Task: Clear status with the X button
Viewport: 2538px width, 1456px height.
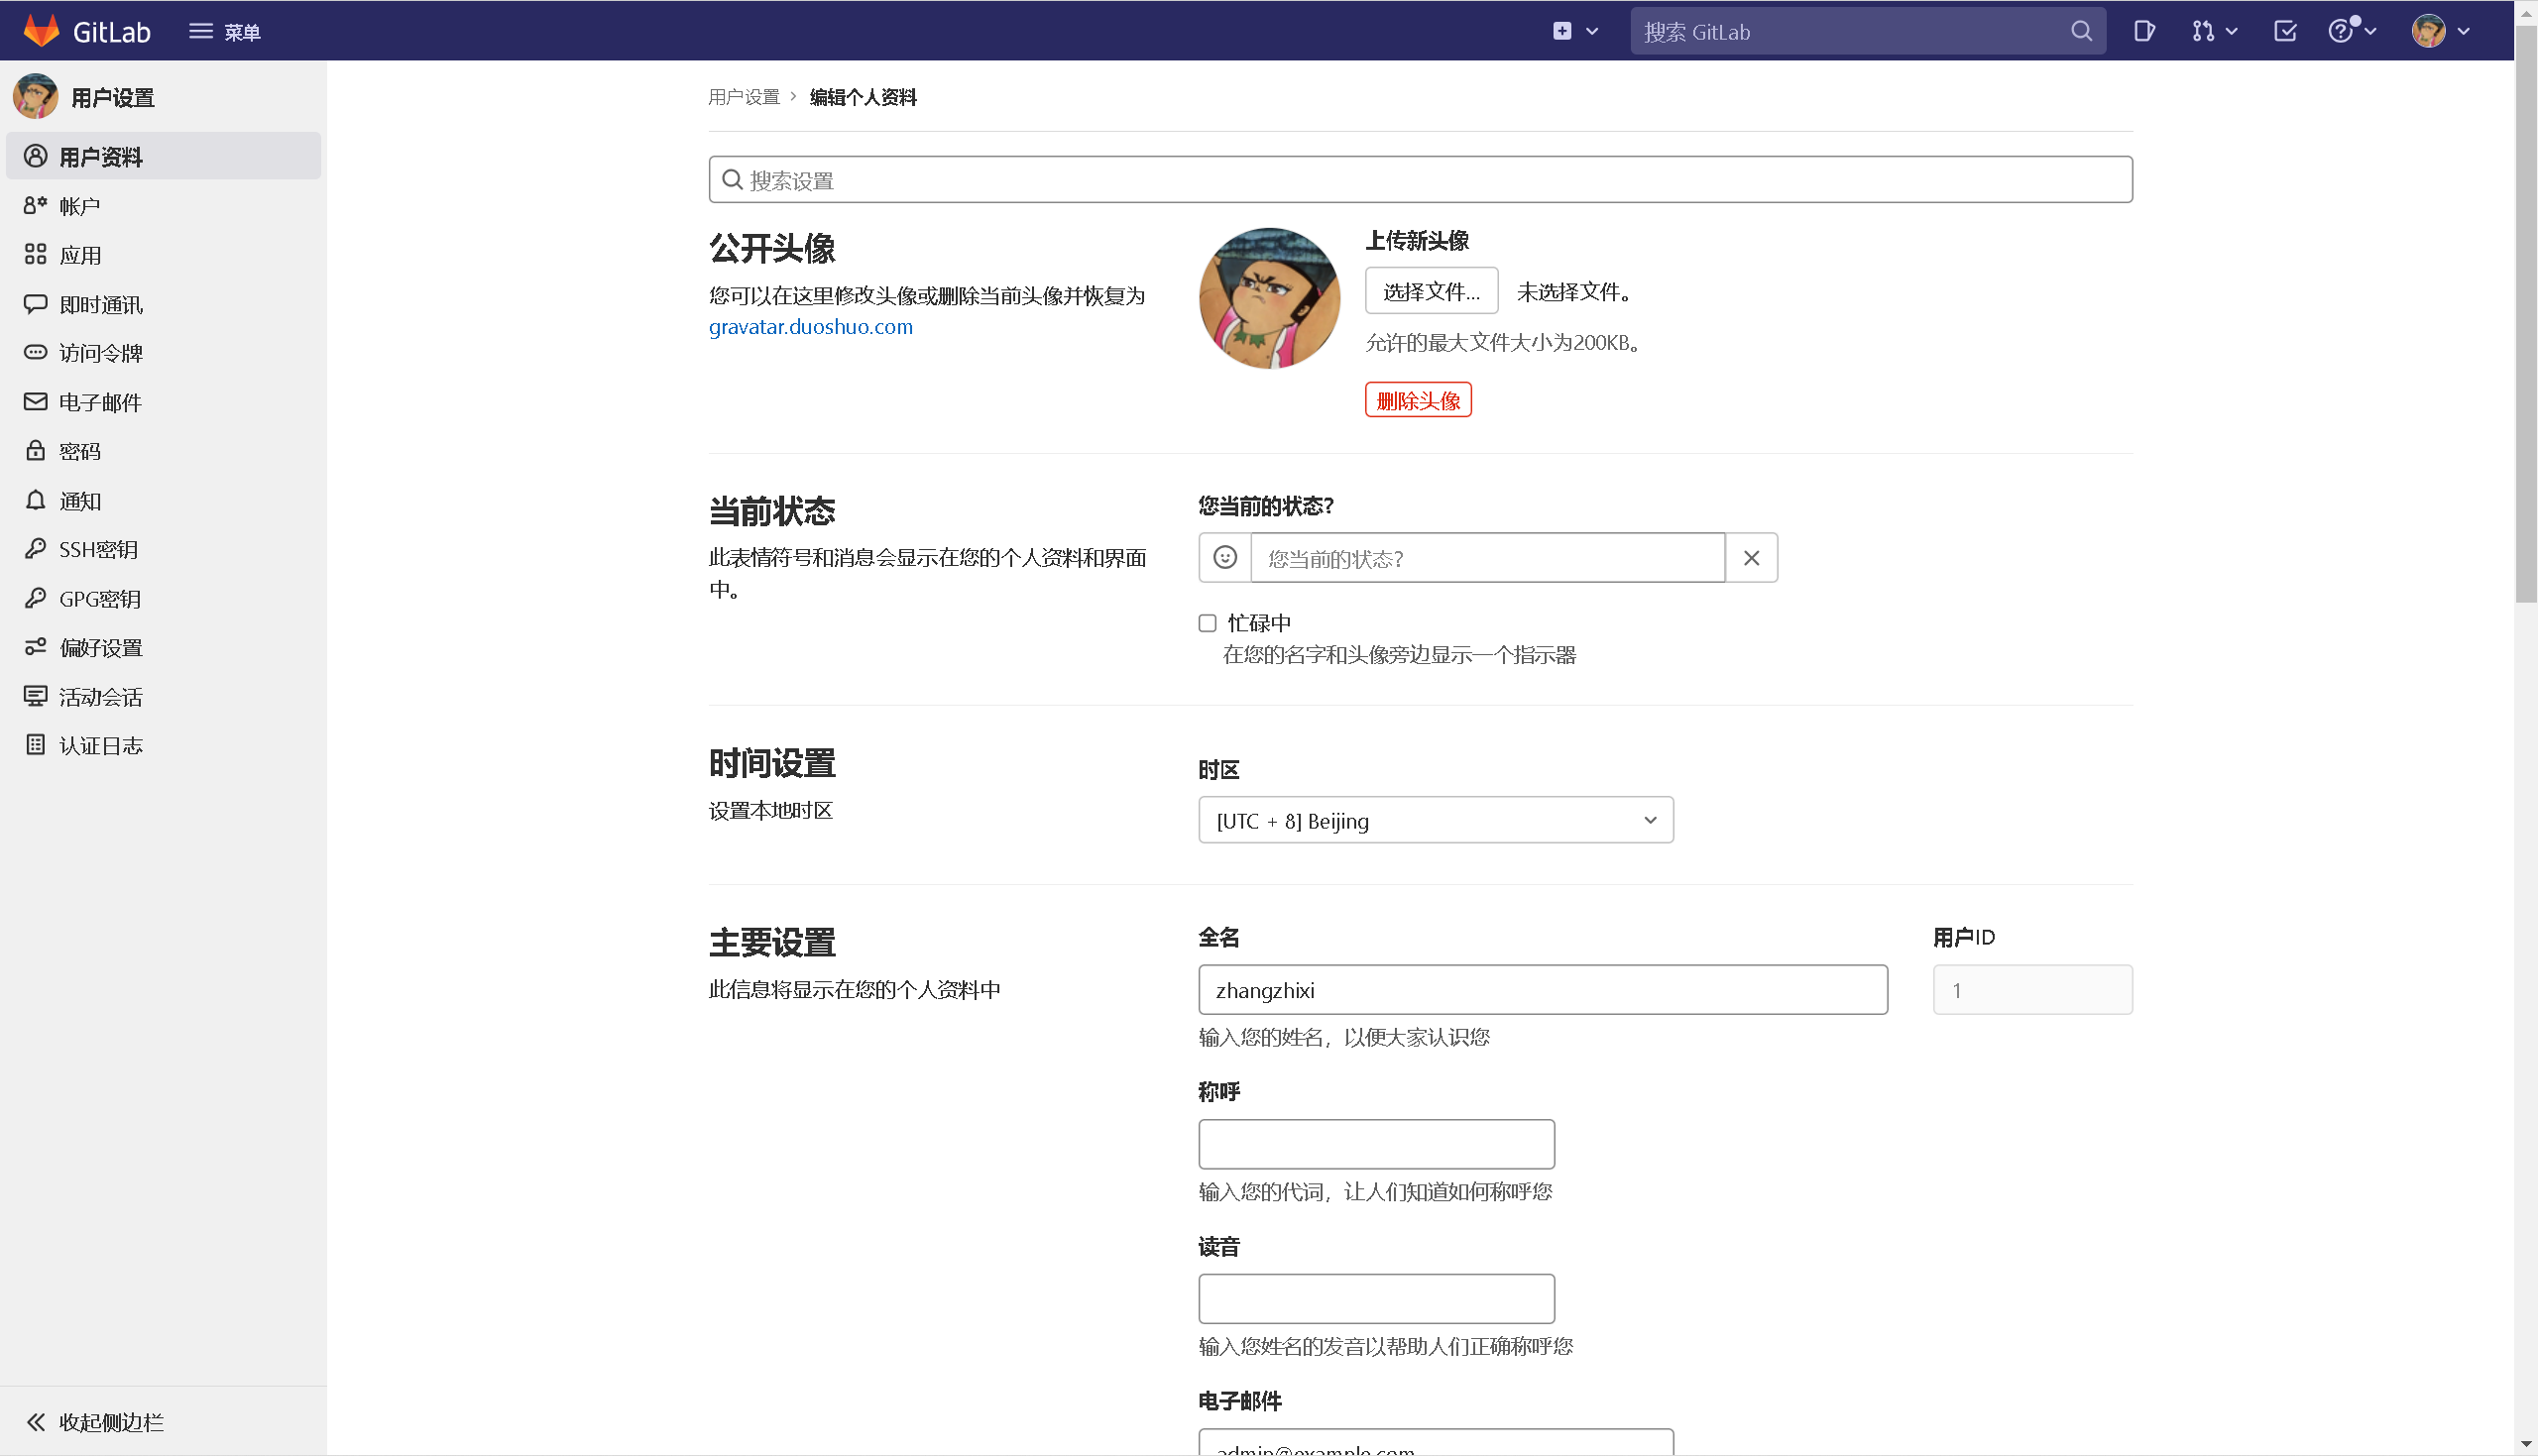Action: point(1751,558)
